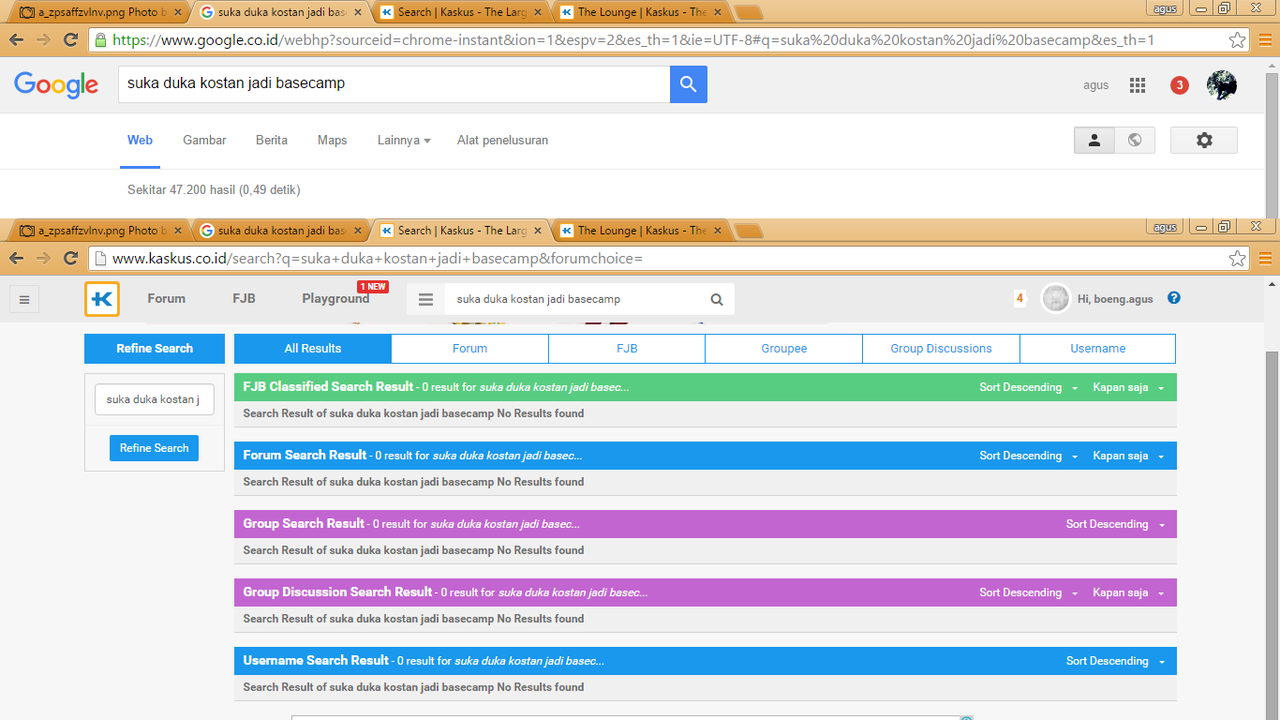Screen dimensions: 1280x720
Task: Click the Hi, boeng.agus username link
Action: tap(1115, 299)
